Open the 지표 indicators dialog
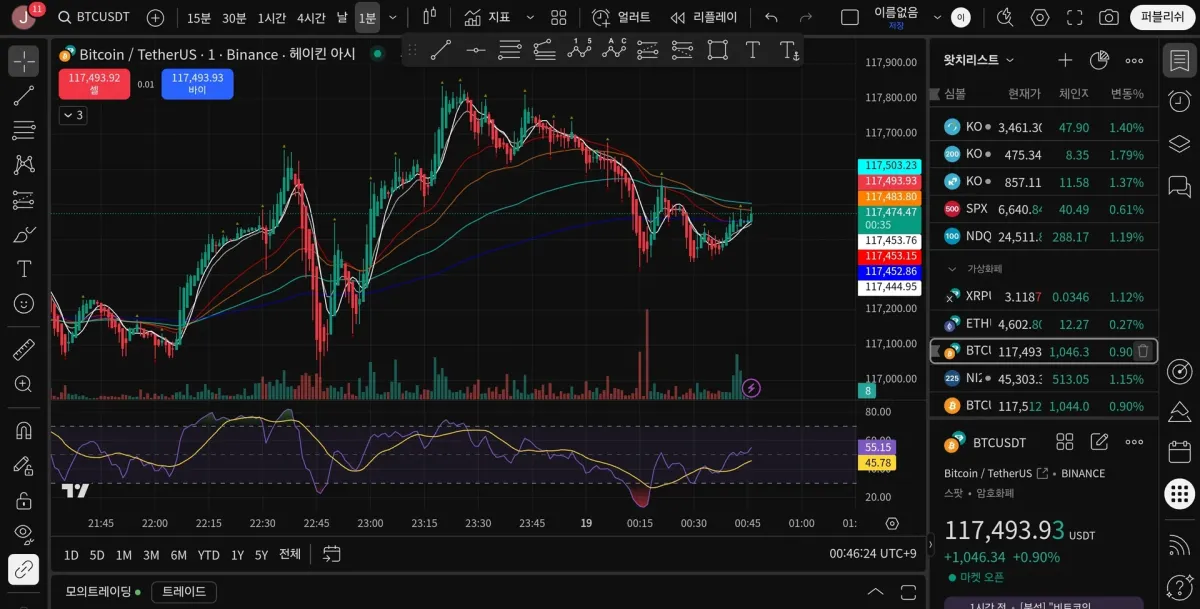 (x=487, y=17)
